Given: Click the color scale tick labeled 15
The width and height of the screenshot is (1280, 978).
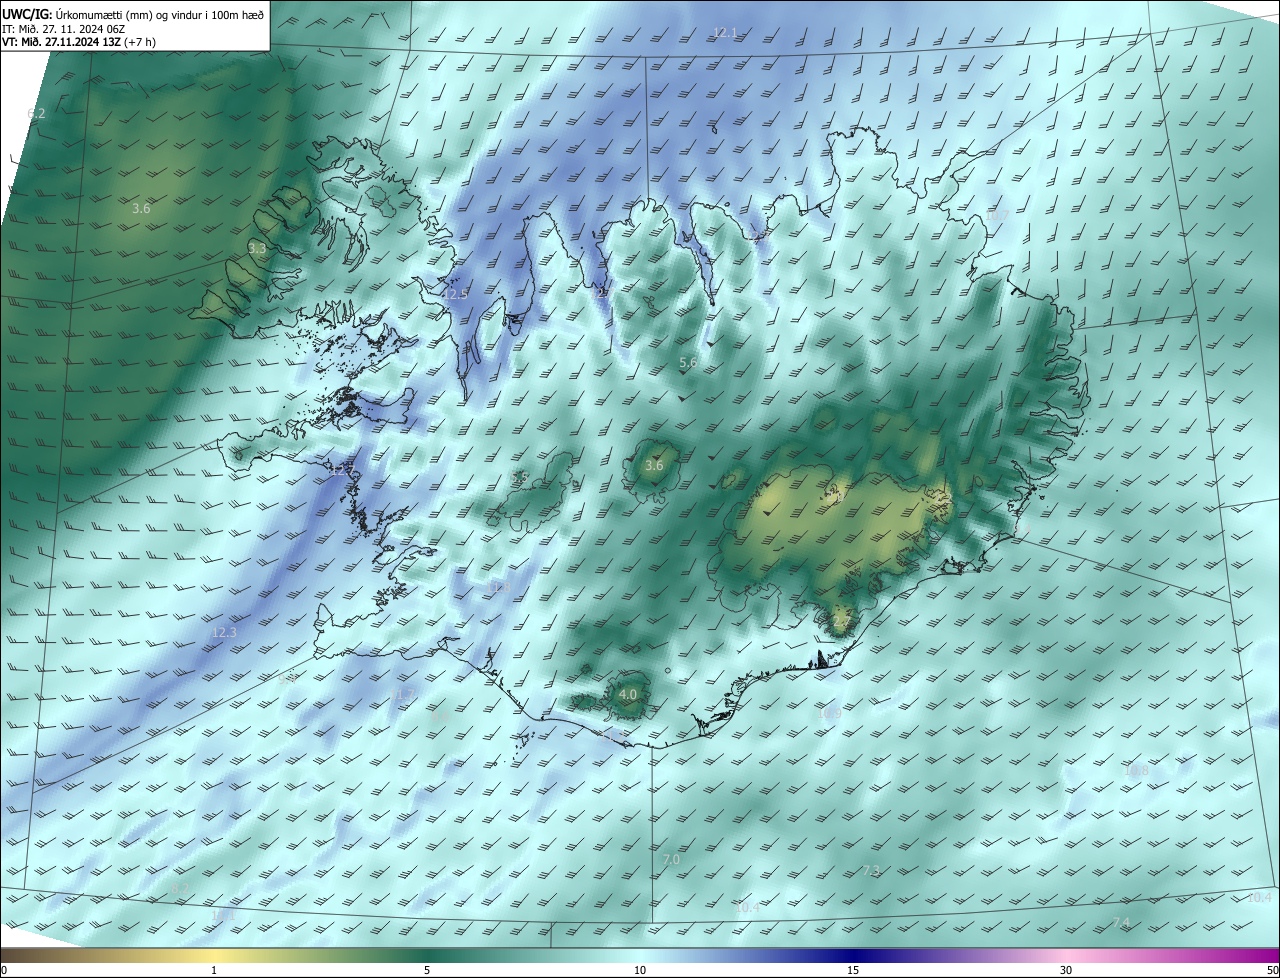Looking at the screenshot, I should tap(853, 971).
